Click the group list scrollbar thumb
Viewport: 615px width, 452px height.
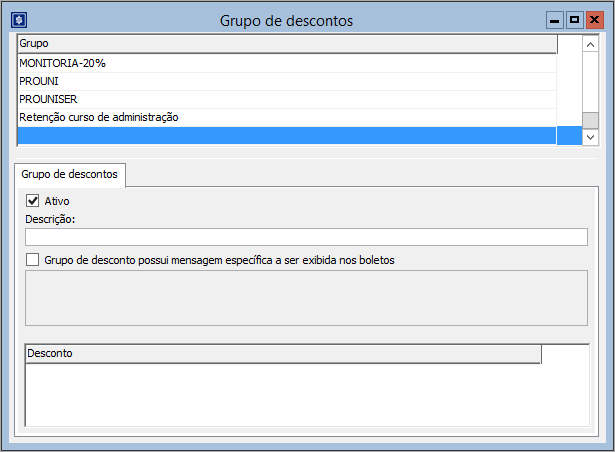590,120
